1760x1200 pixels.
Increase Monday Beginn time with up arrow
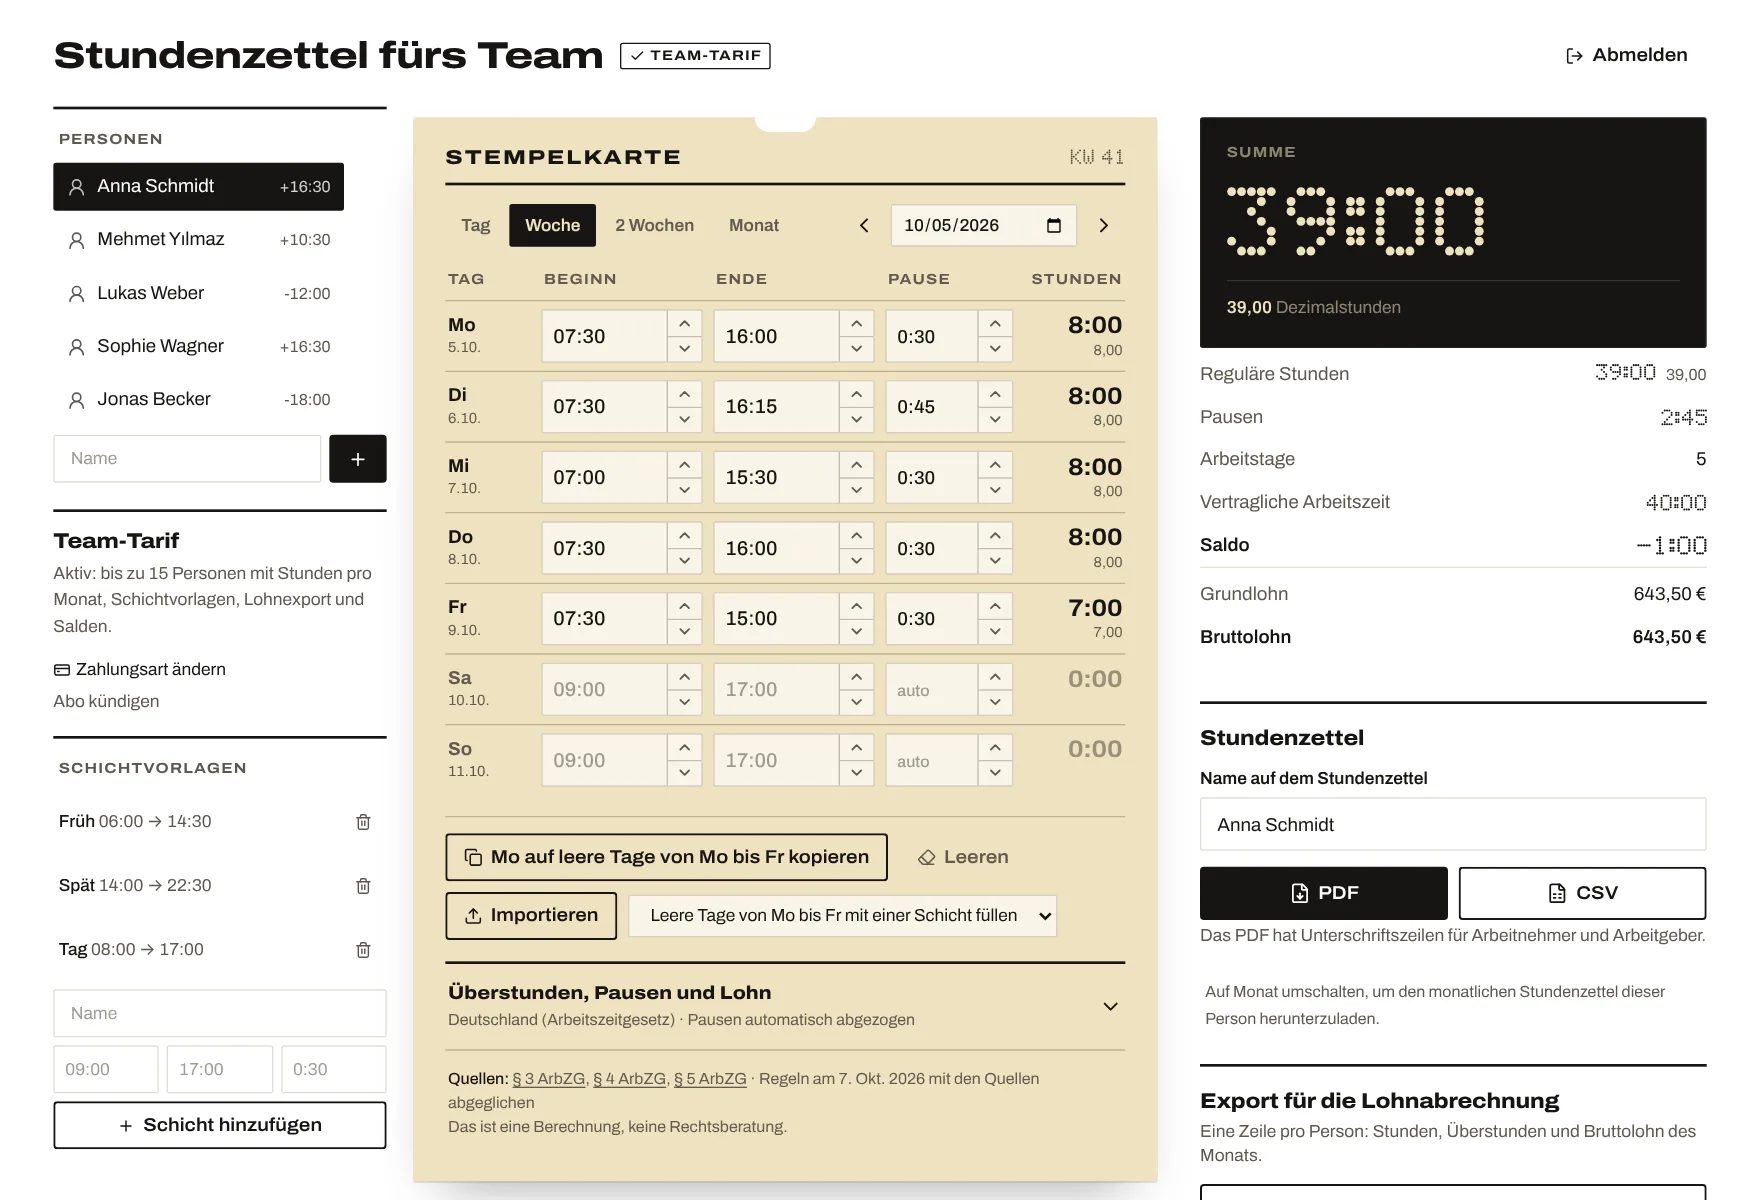pyautogui.click(x=684, y=324)
